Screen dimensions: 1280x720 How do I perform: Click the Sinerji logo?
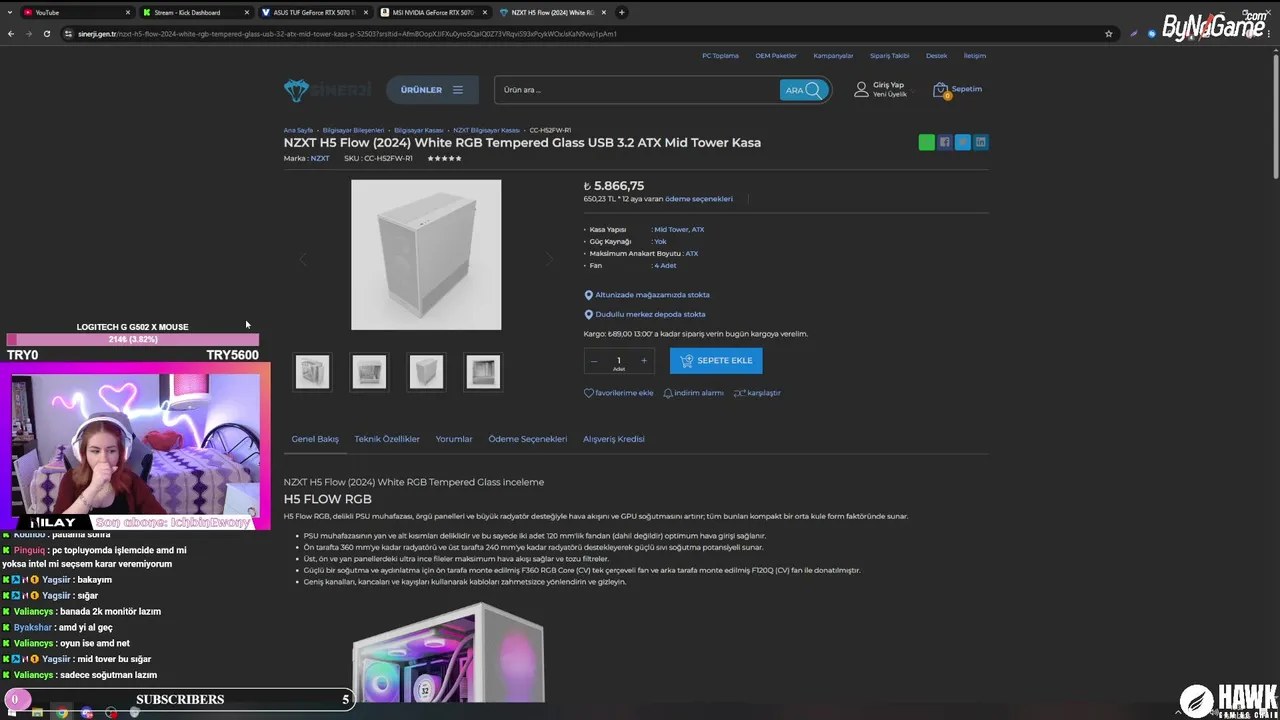tap(327, 90)
